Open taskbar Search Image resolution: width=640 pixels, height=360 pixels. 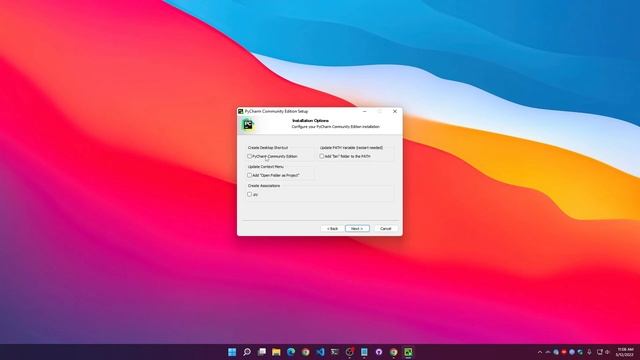click(247, 352)
